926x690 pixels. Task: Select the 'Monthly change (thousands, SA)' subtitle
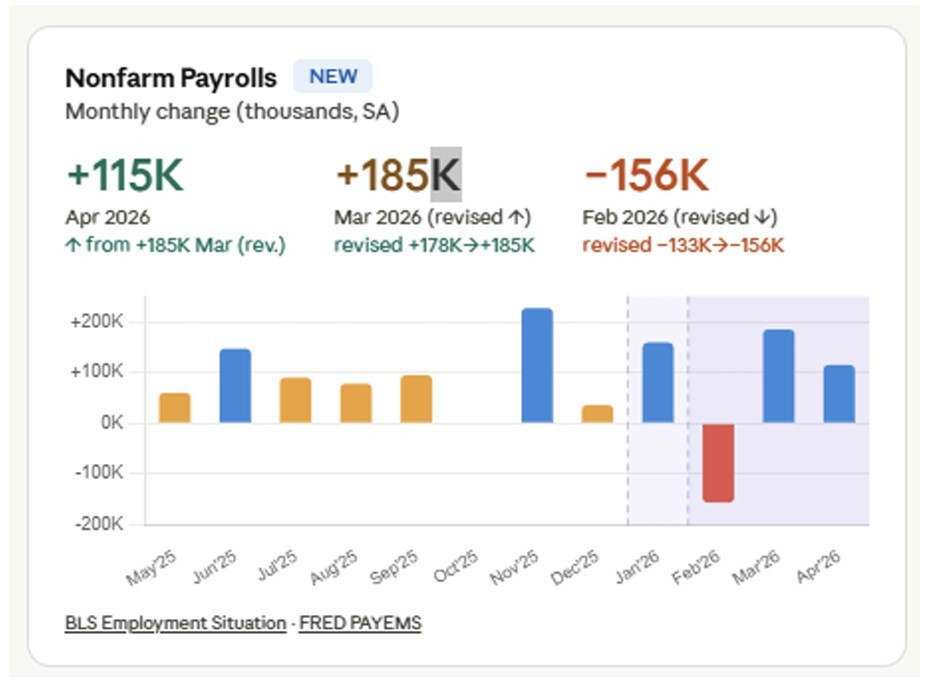[x=232, y=112]
